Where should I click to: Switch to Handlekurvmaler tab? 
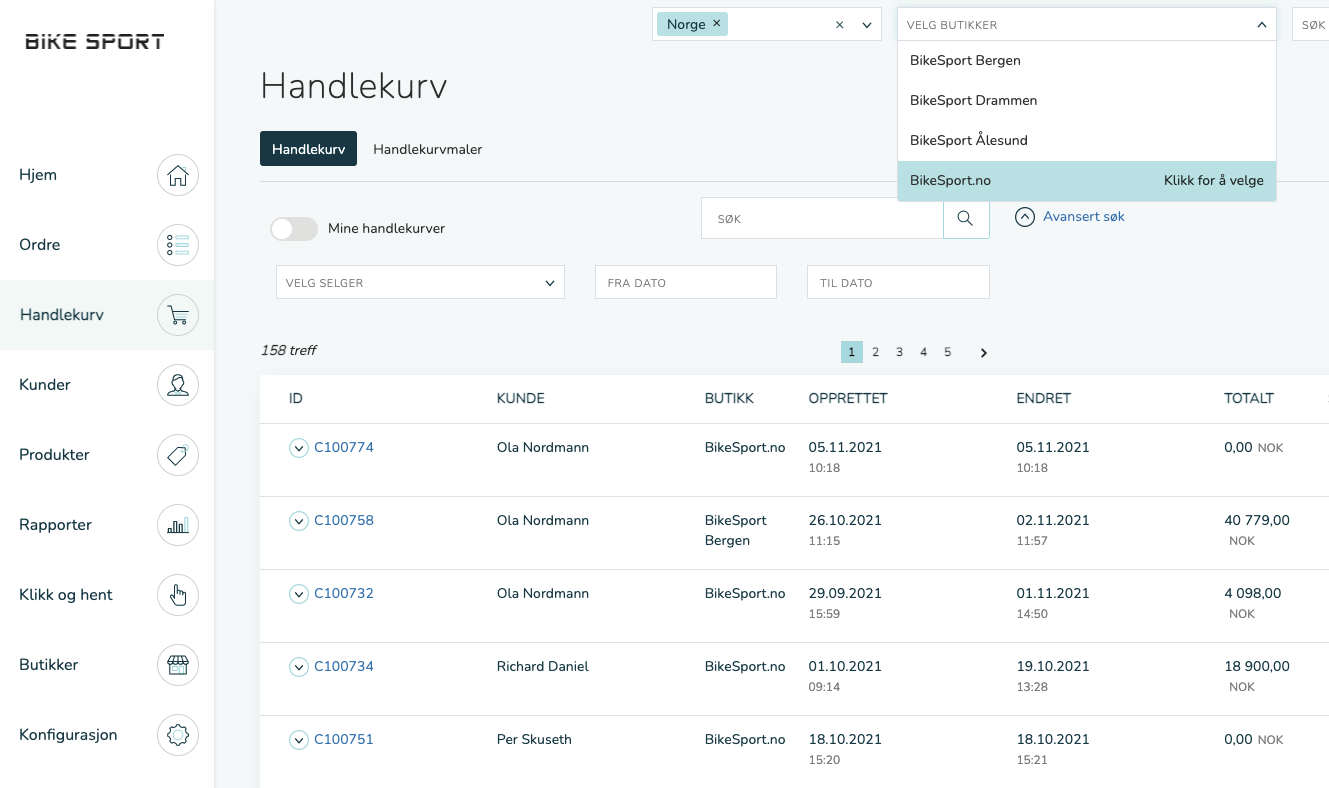(x=428, y=149)
